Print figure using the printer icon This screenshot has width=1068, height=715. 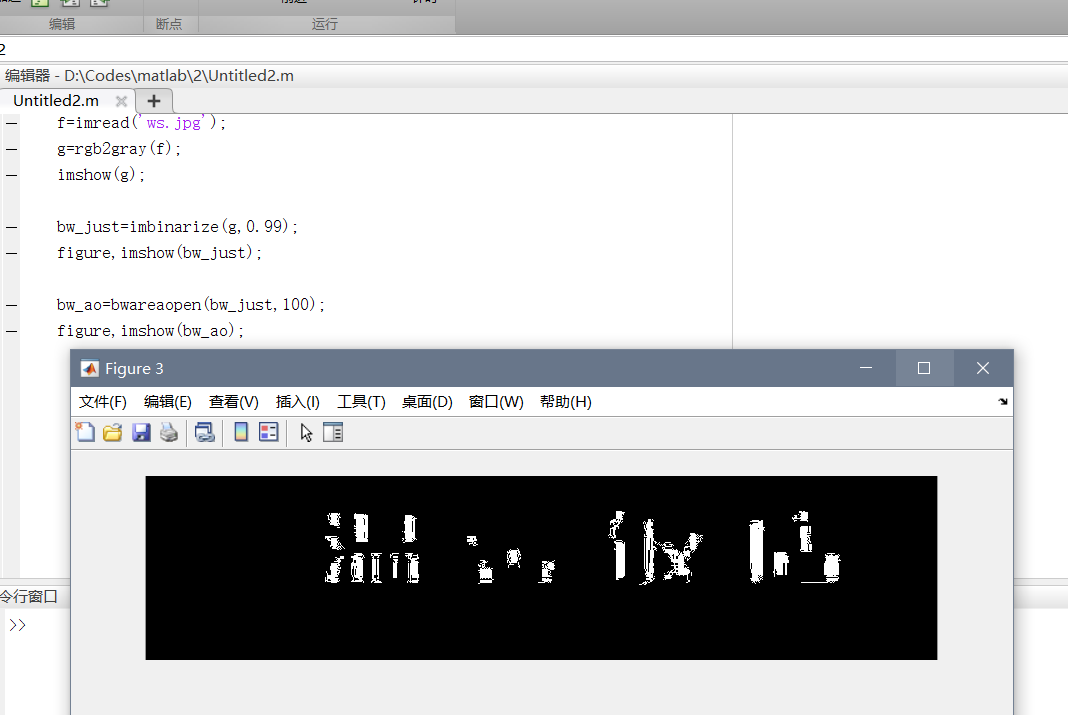[169, 432]
